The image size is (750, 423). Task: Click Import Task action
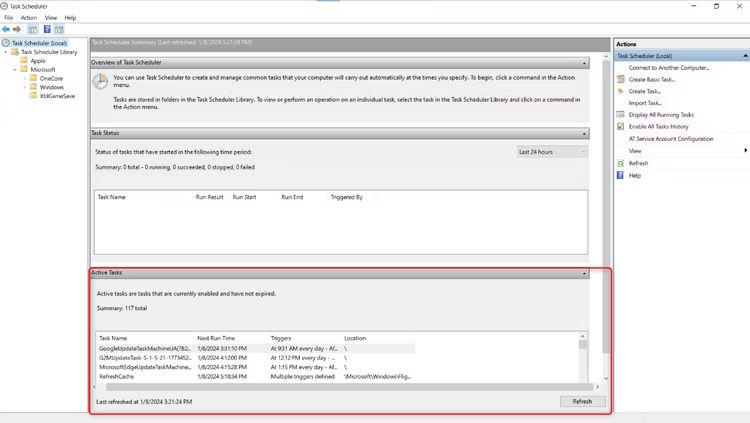click(x=645, y=103)
